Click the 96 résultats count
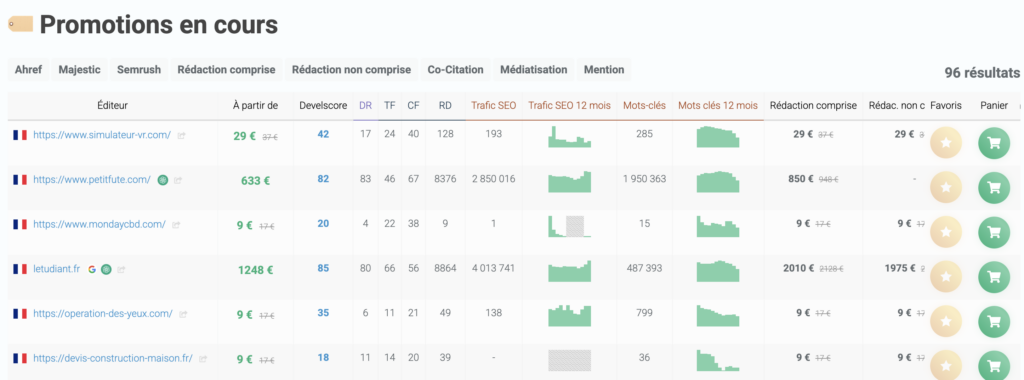1024x380 pixels. pos(982,72)
